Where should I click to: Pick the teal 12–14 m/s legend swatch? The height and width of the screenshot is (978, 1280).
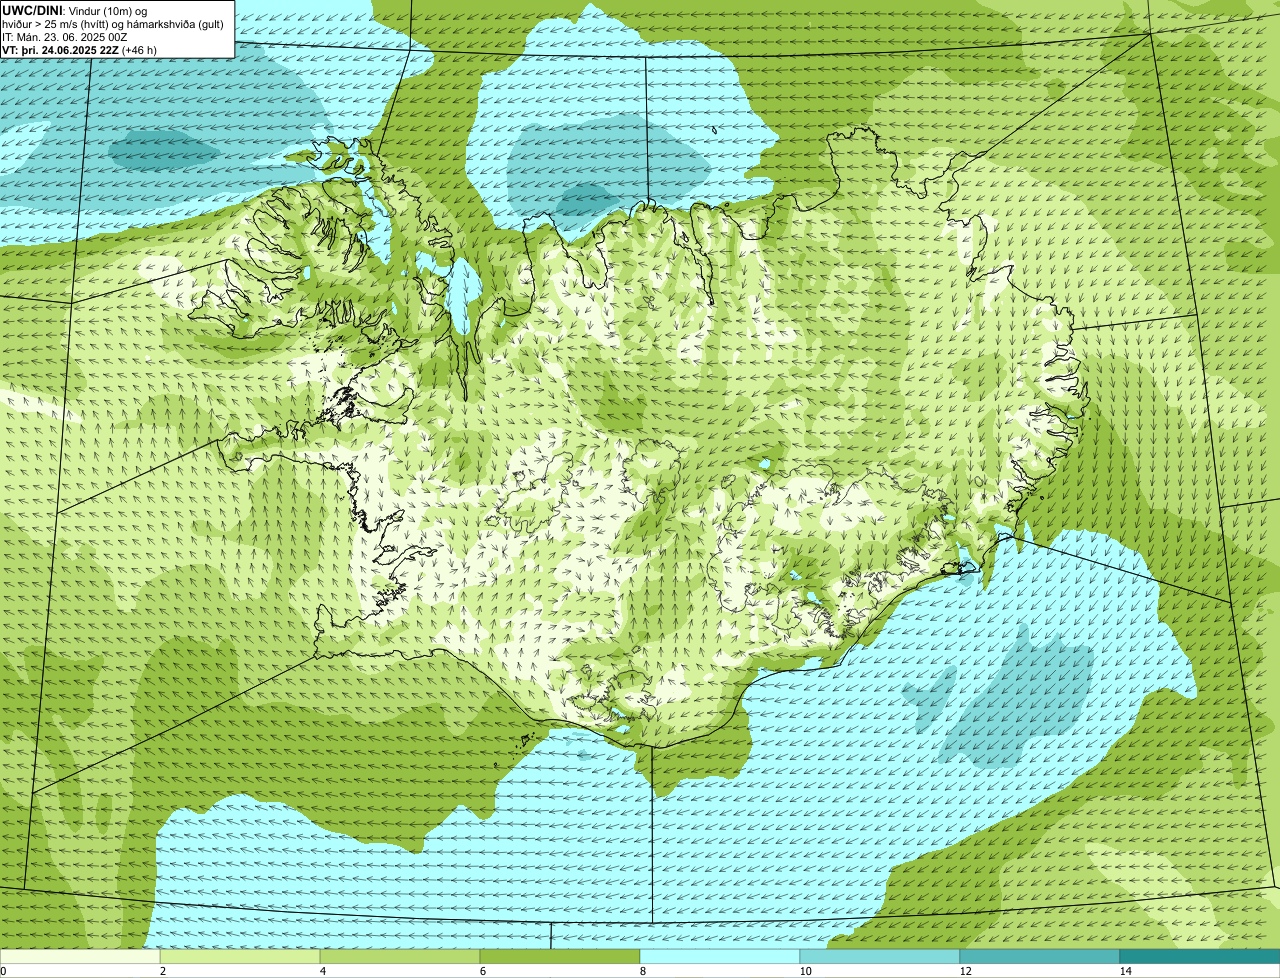tap(1040, 957)
